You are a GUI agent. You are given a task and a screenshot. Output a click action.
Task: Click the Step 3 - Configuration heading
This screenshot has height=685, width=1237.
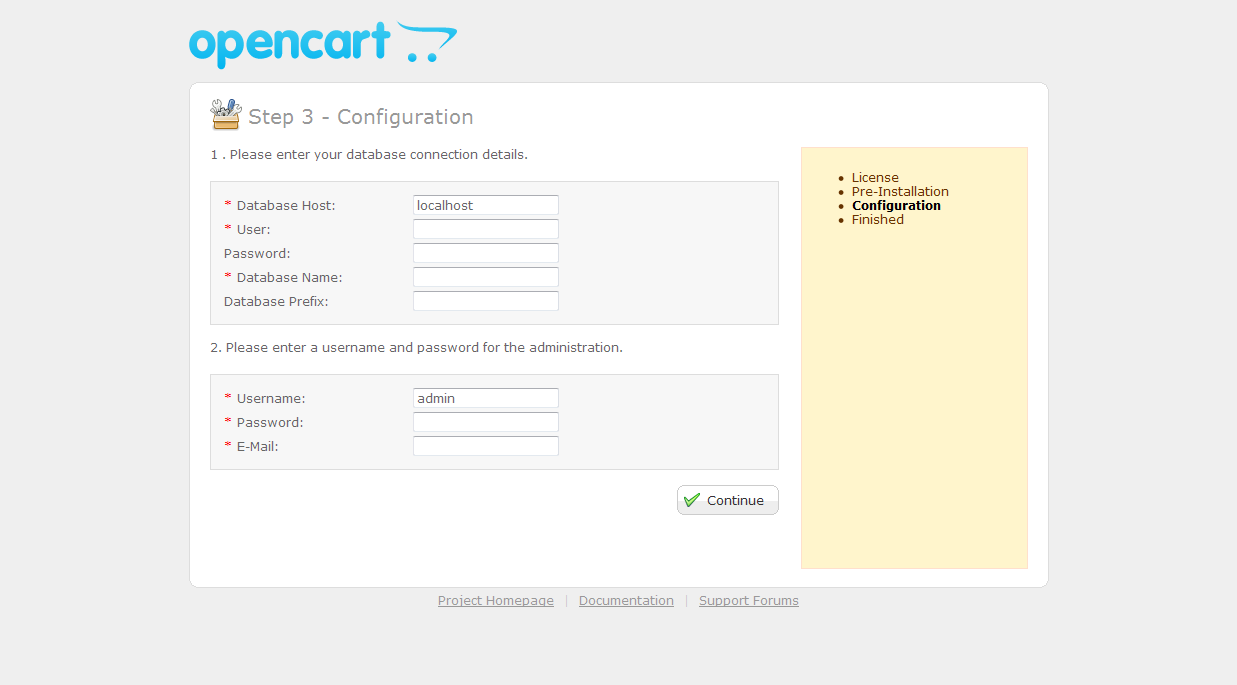click(x=360, y=117)
